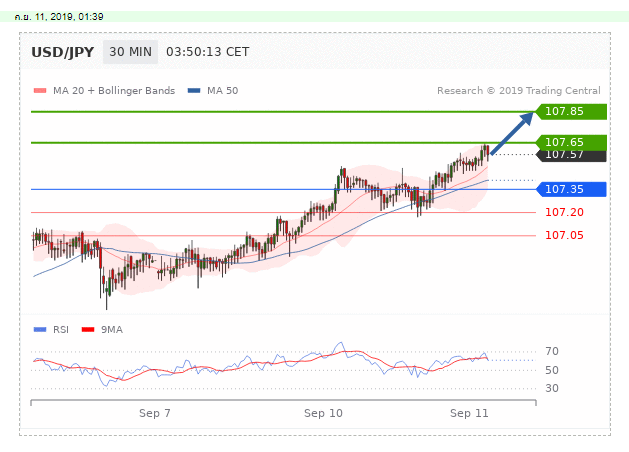Click the date header at top left
Viewport: 629px width, 452px height.
[x=59, y=17]
